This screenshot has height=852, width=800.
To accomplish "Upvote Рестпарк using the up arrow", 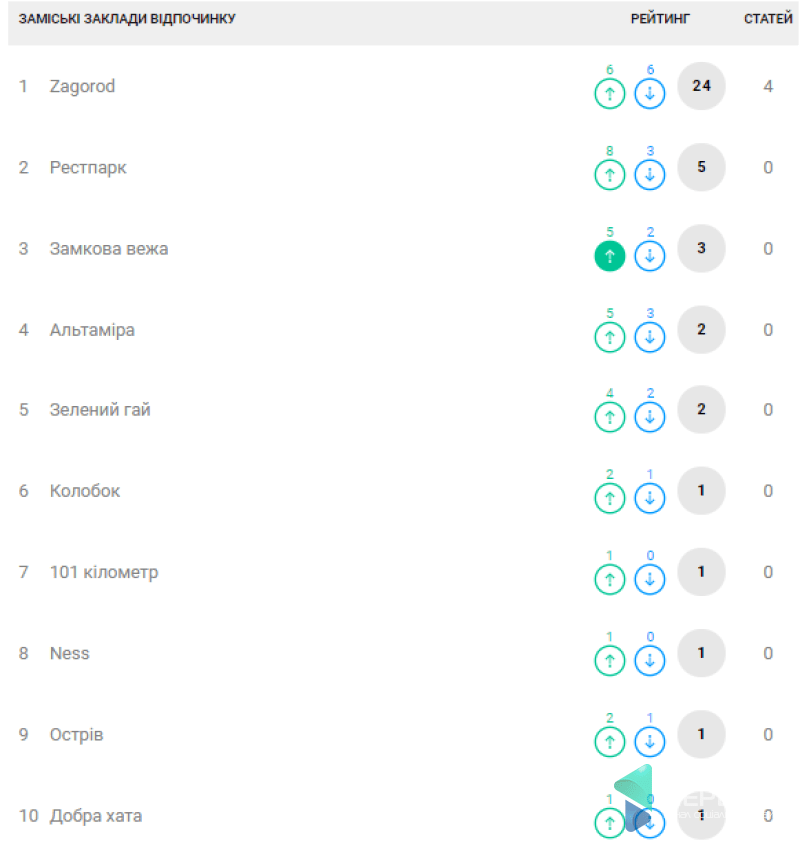I will [610, 175].
